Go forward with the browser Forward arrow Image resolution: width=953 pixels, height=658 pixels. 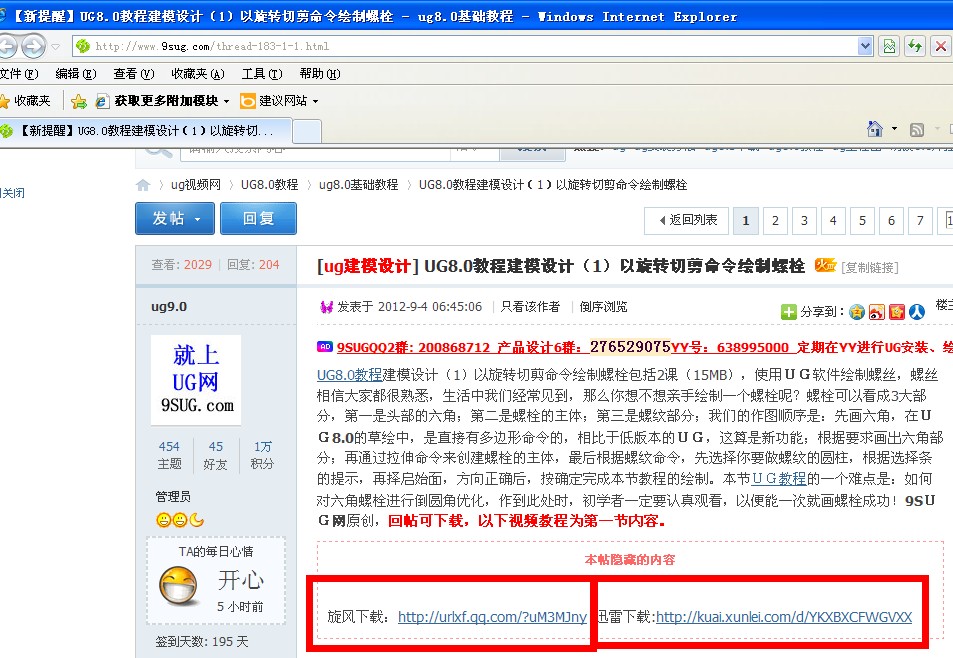pos(33,46)
